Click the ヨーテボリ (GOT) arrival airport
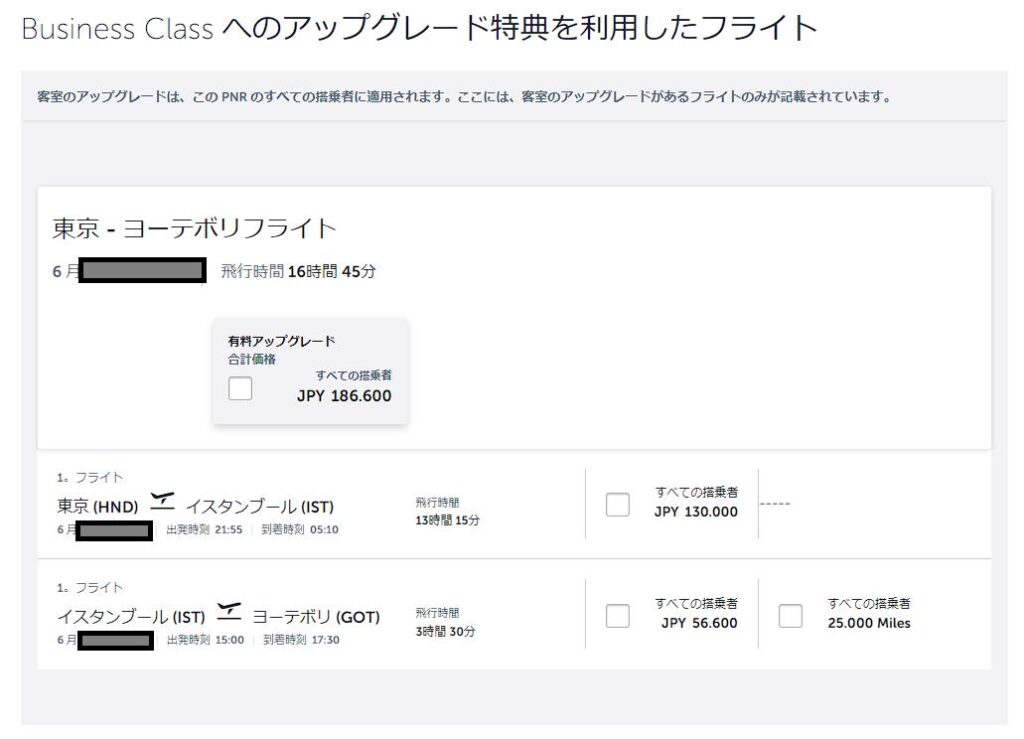This screenshot has height=739, width=1024. tap(315, 617)
